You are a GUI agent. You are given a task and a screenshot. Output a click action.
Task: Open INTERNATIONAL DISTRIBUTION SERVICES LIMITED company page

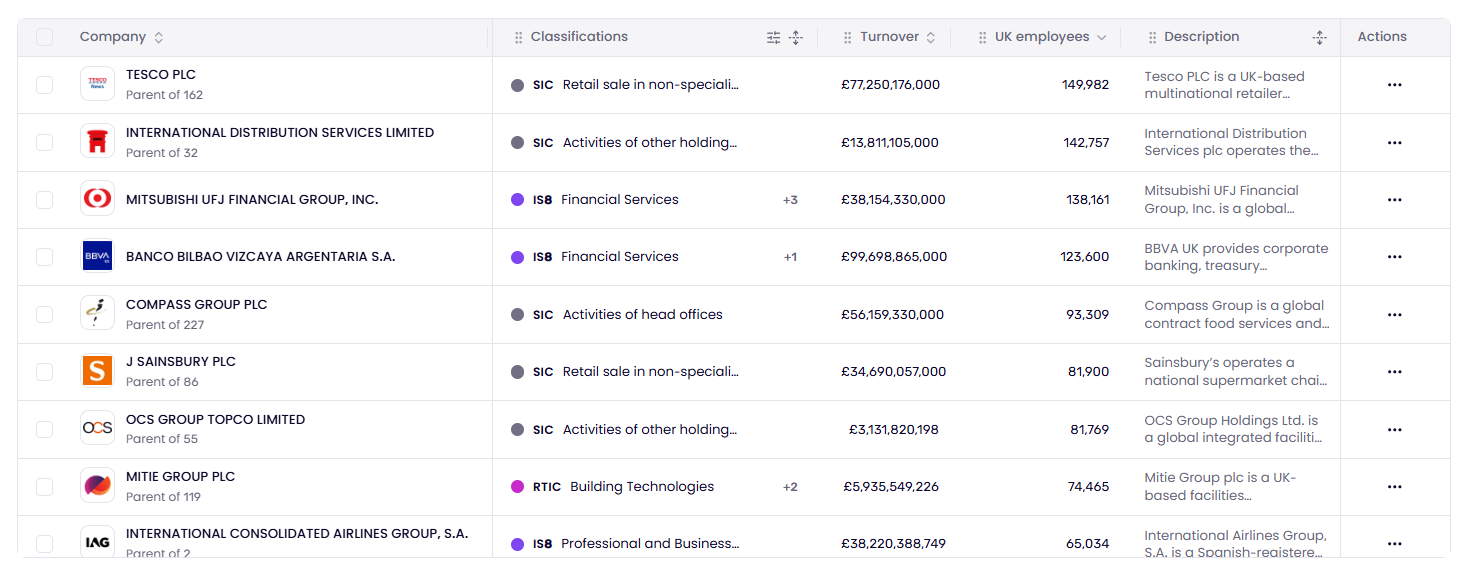click(280, 133)
